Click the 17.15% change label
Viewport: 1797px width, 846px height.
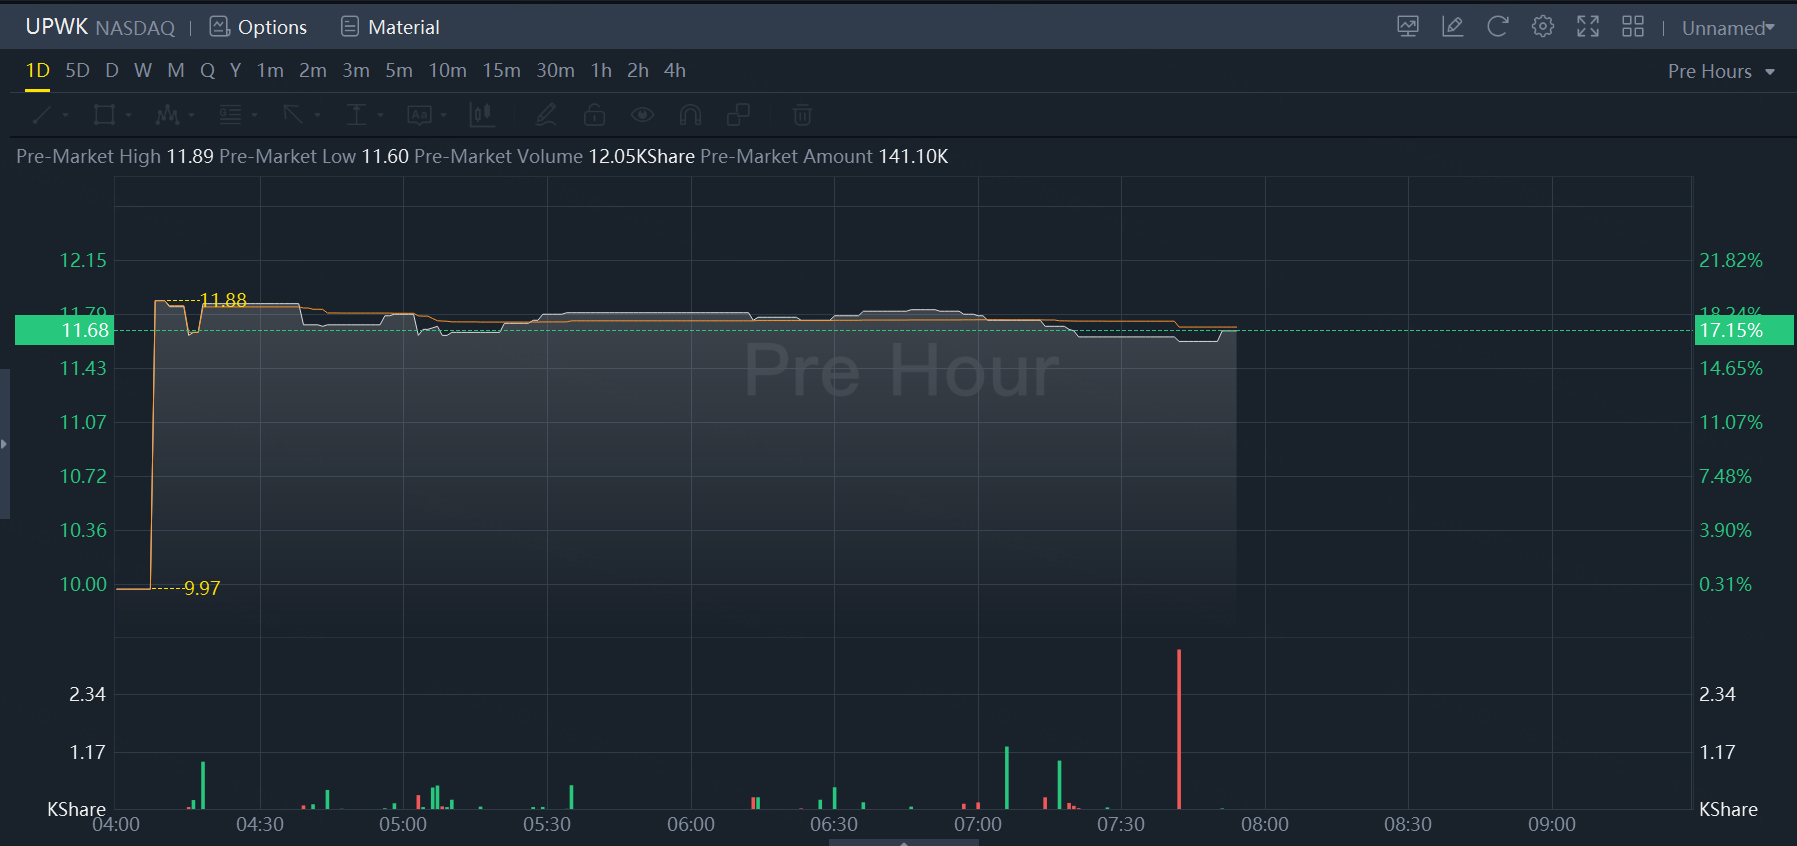click(1744, 330)
